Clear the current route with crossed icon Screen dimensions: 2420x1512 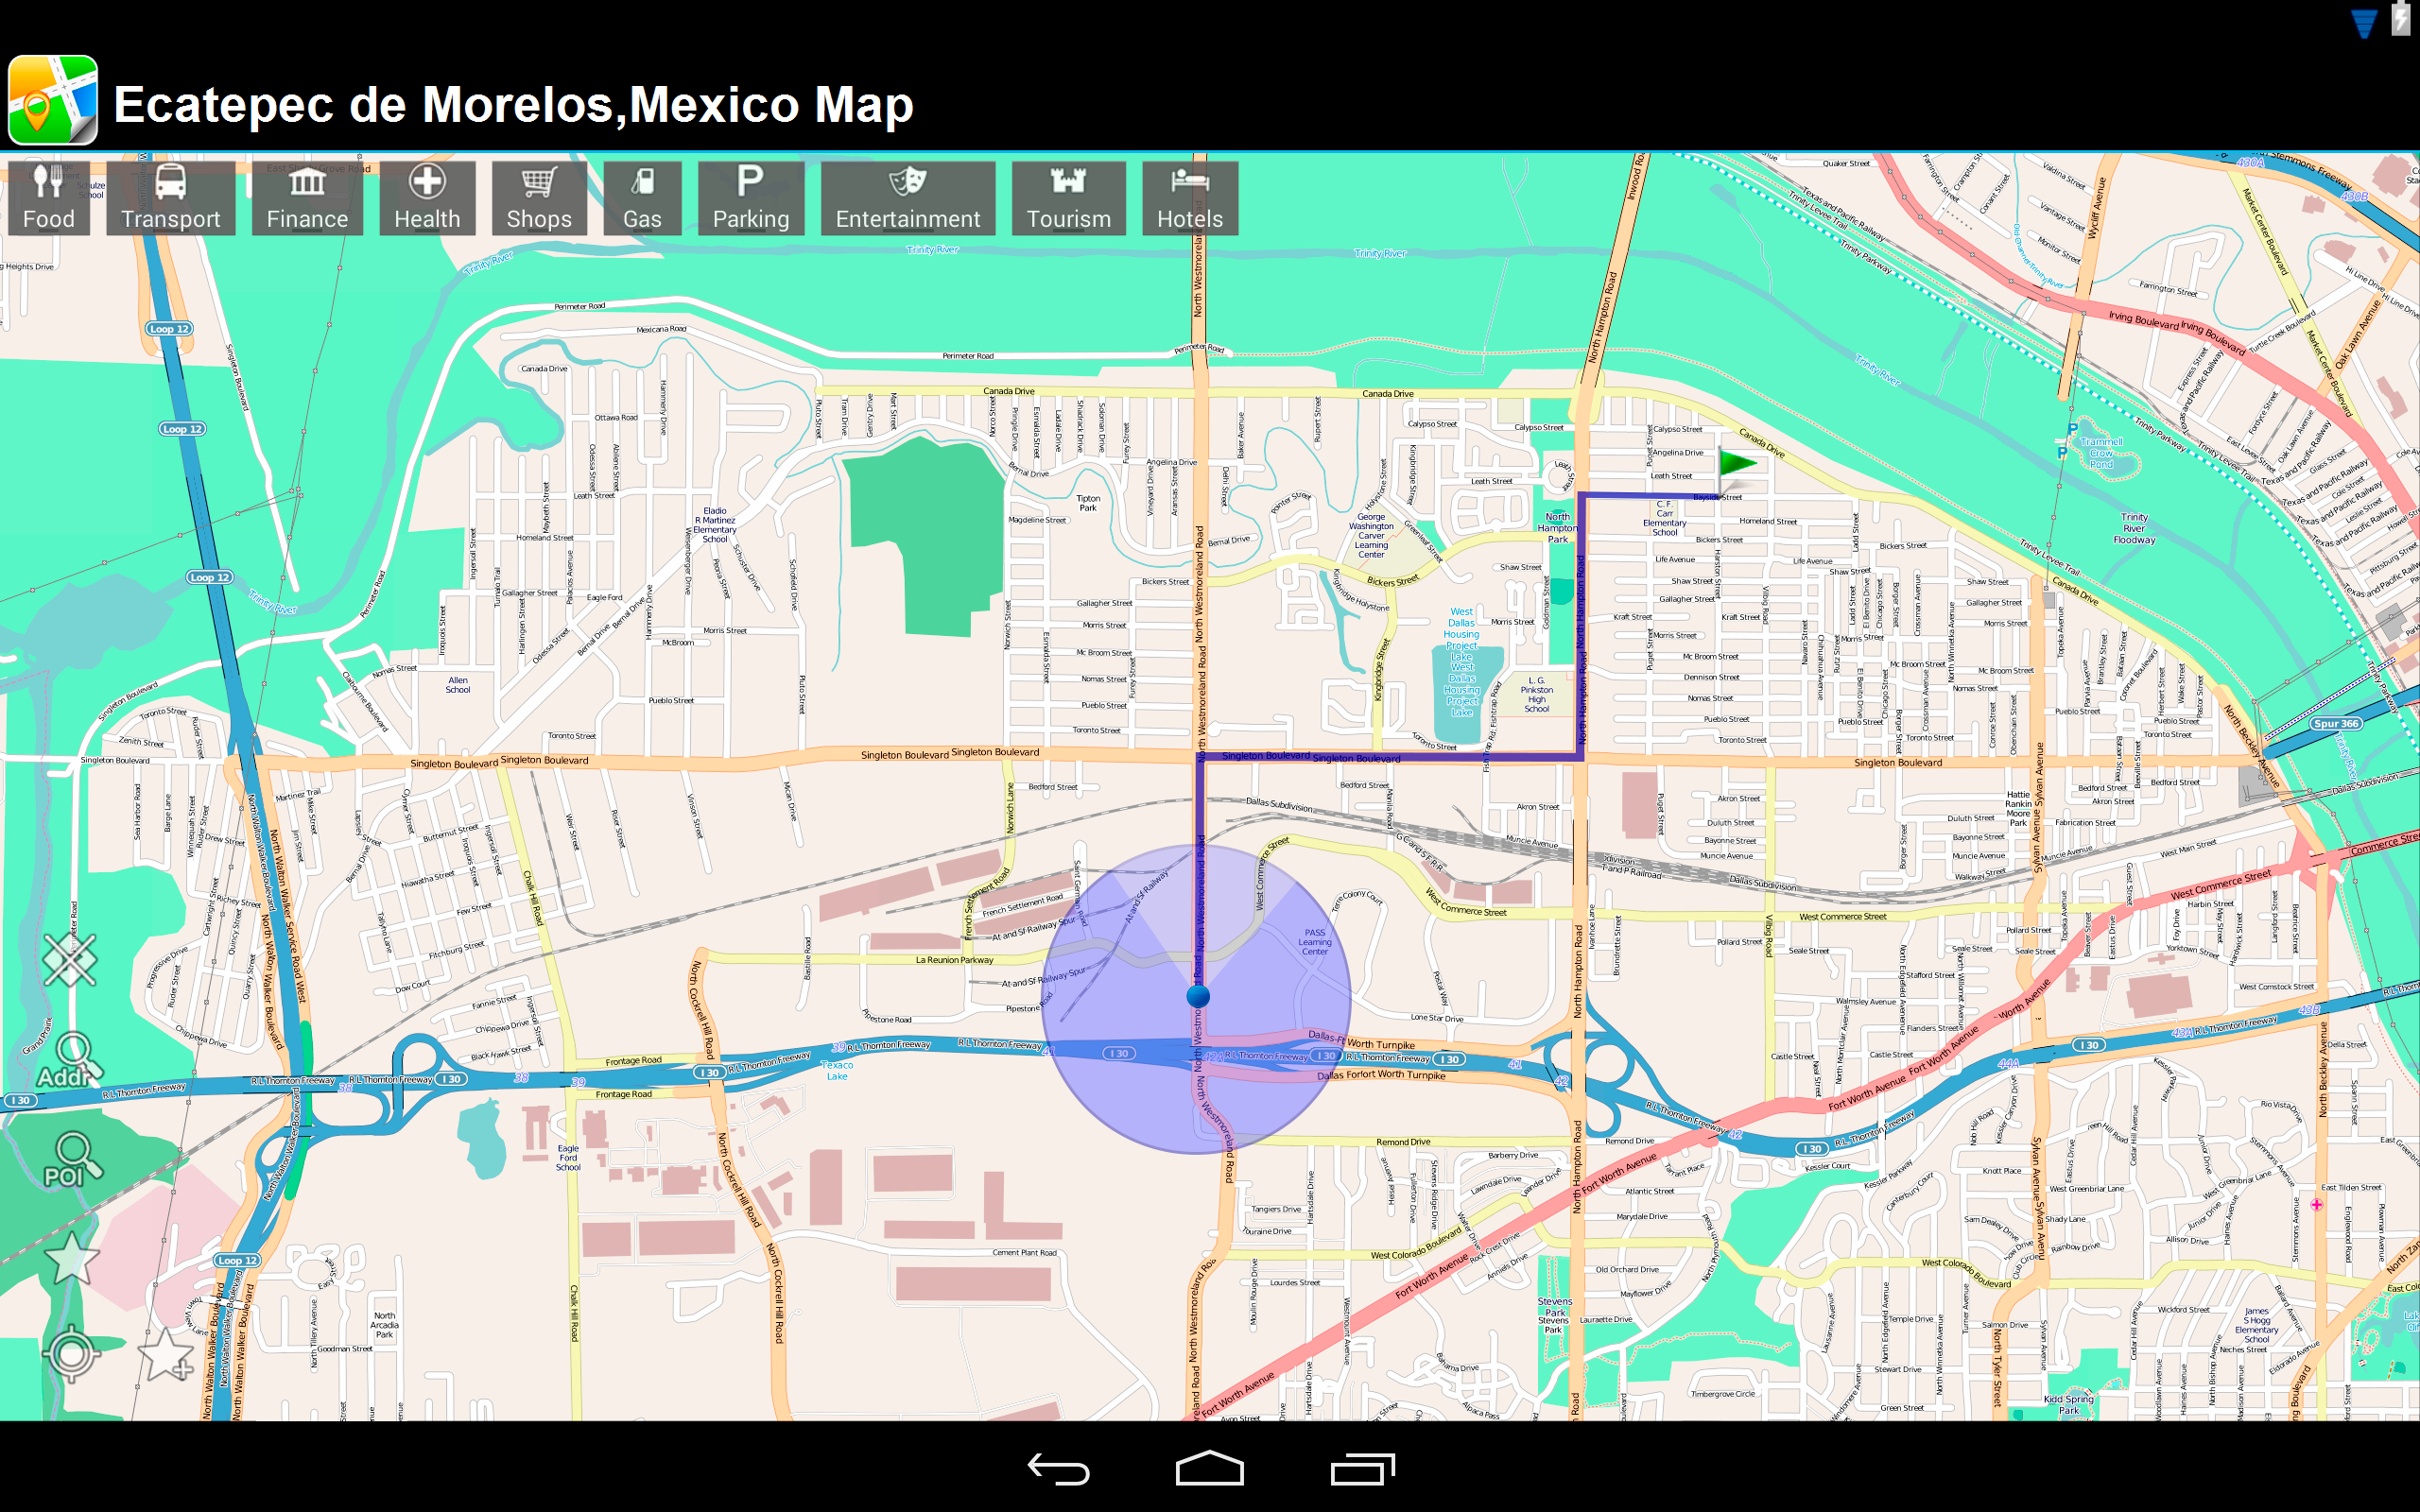pyautogui.click(x=71, y=960)
